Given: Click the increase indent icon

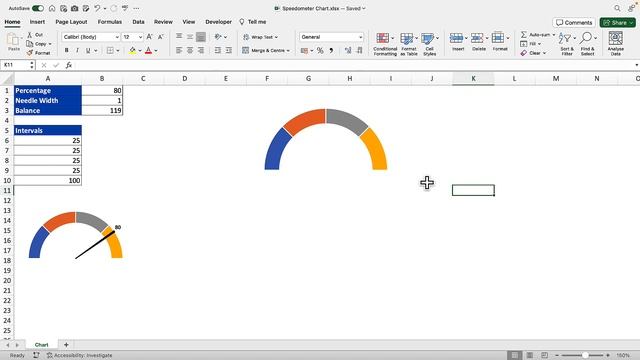Looking at the screenshot, I should pyautogui.click(x=229, y=50).
